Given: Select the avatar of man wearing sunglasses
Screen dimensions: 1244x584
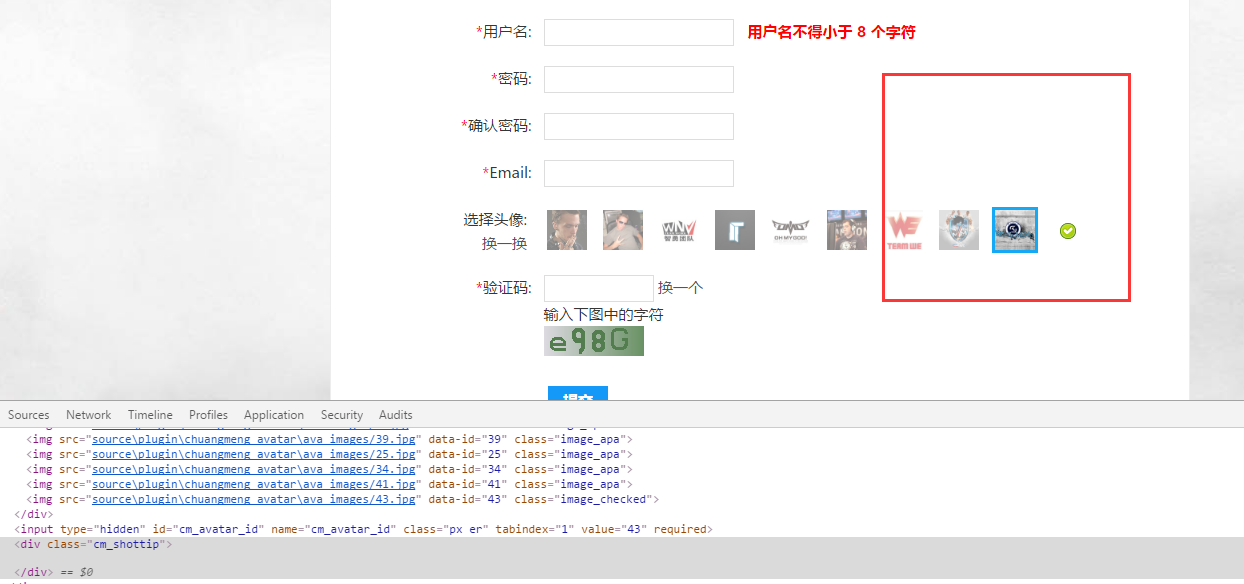Looking at the screenshot, I should [623, 230].
